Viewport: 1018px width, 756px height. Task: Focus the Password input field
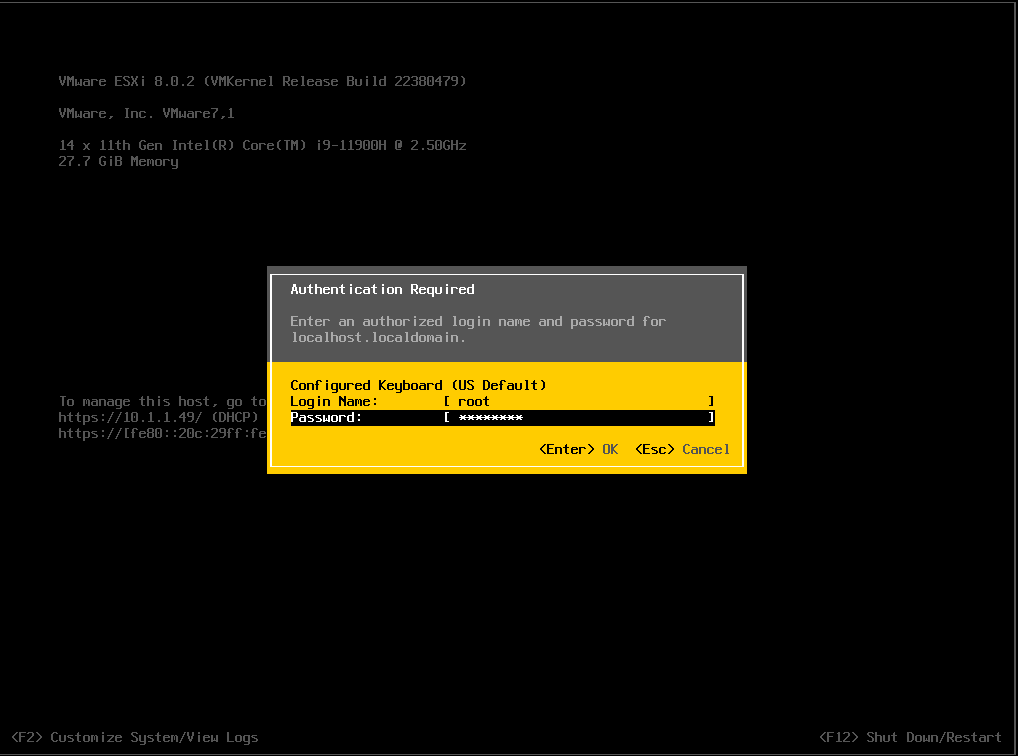pyautogui.click(x=579, y=418)
